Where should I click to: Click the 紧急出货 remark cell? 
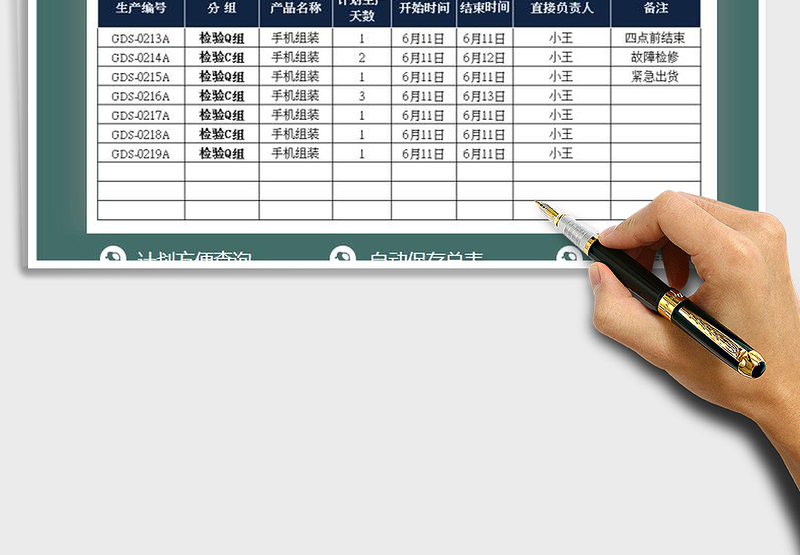coord(655,77)
